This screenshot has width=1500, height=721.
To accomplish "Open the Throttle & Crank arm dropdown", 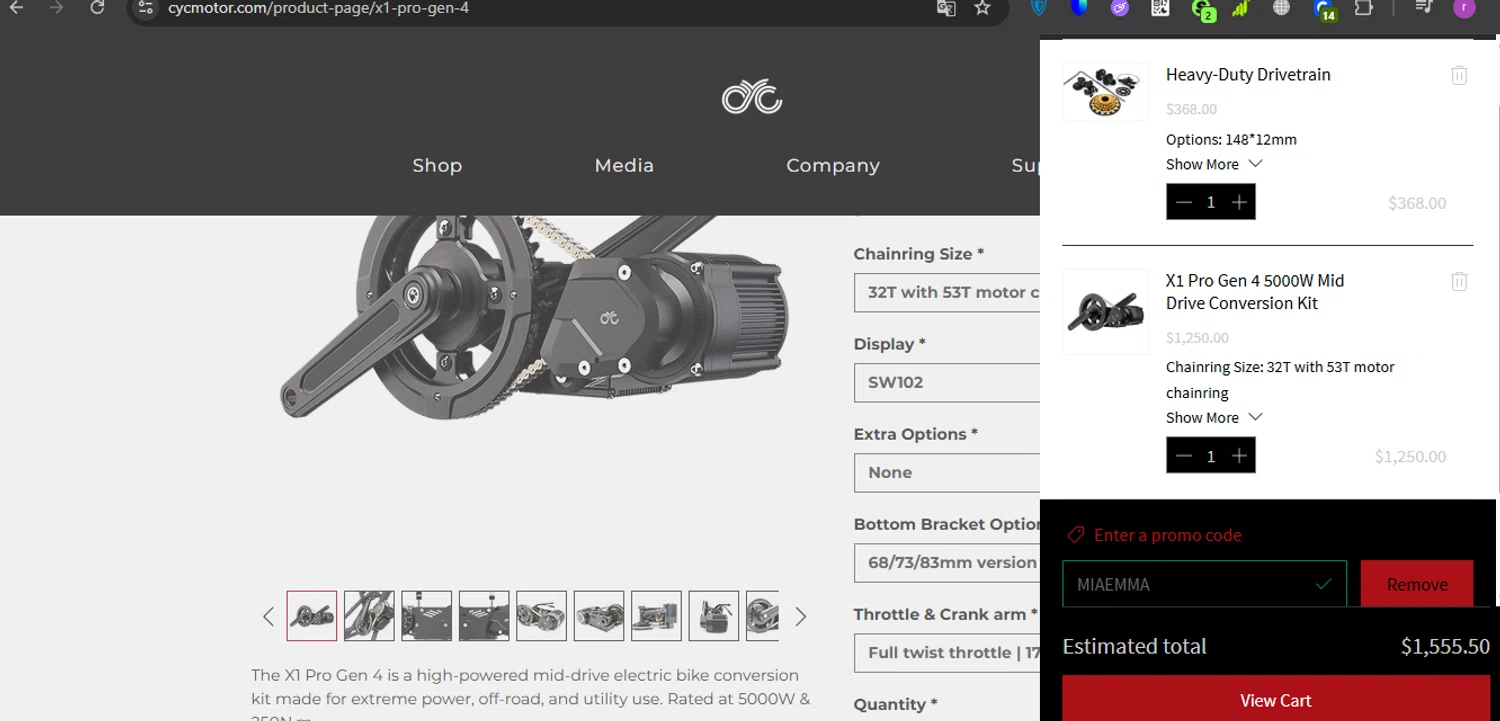I will 947,652.
